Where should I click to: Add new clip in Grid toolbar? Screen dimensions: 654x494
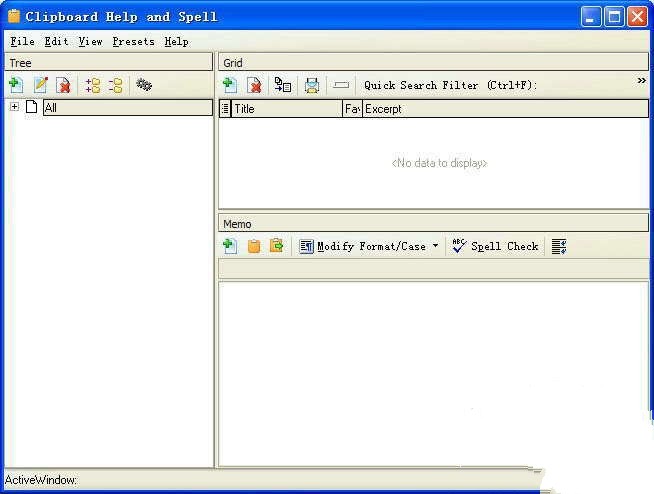click(x=230, y=85)
